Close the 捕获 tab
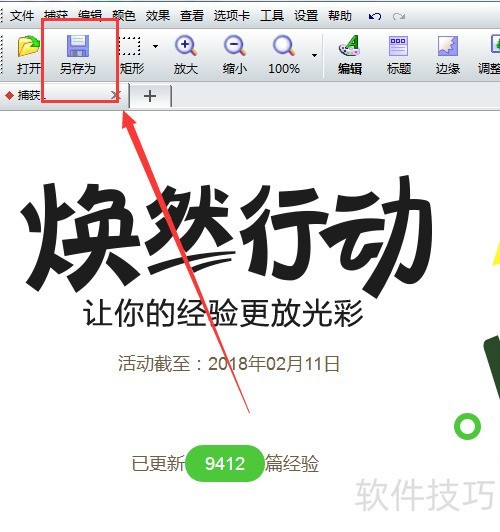Image resolution: width=500 pixels, height=532 pixels. [x=115, y=95]
